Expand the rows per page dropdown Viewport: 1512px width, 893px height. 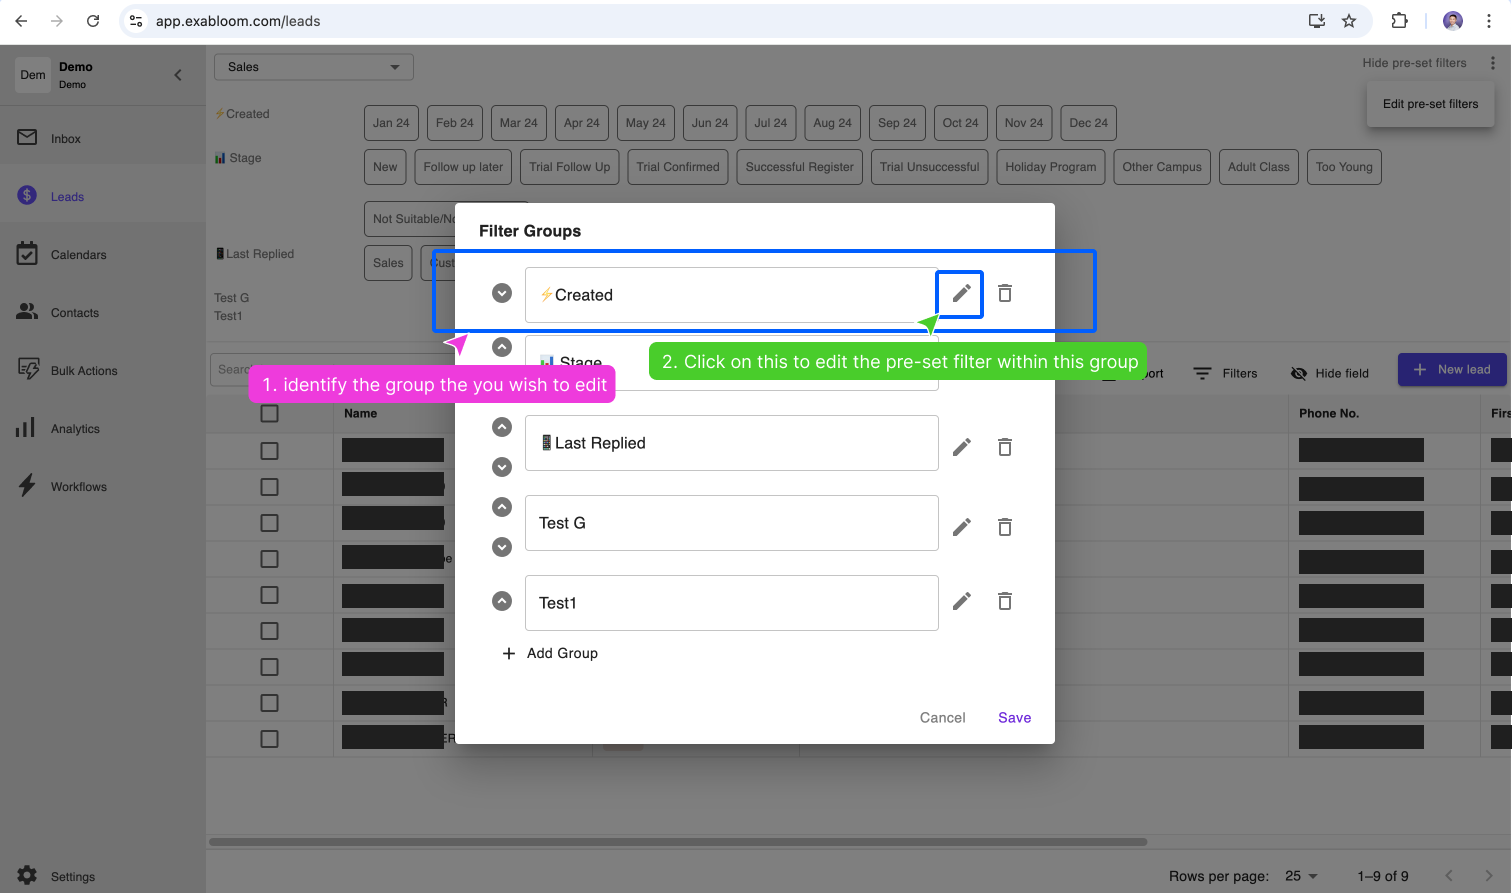tap(1301, 876)
